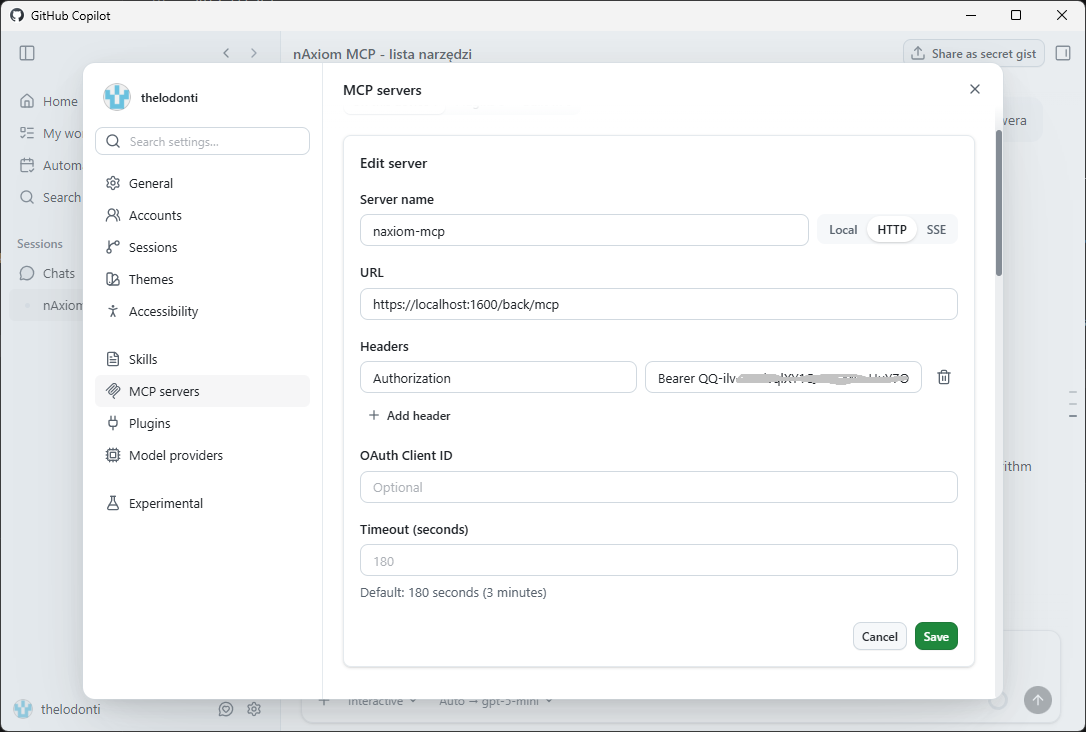Viewport: 1086px width, 732px height.
Task: Click the OAuth Client ID field
Action: [x=659, y=487]
